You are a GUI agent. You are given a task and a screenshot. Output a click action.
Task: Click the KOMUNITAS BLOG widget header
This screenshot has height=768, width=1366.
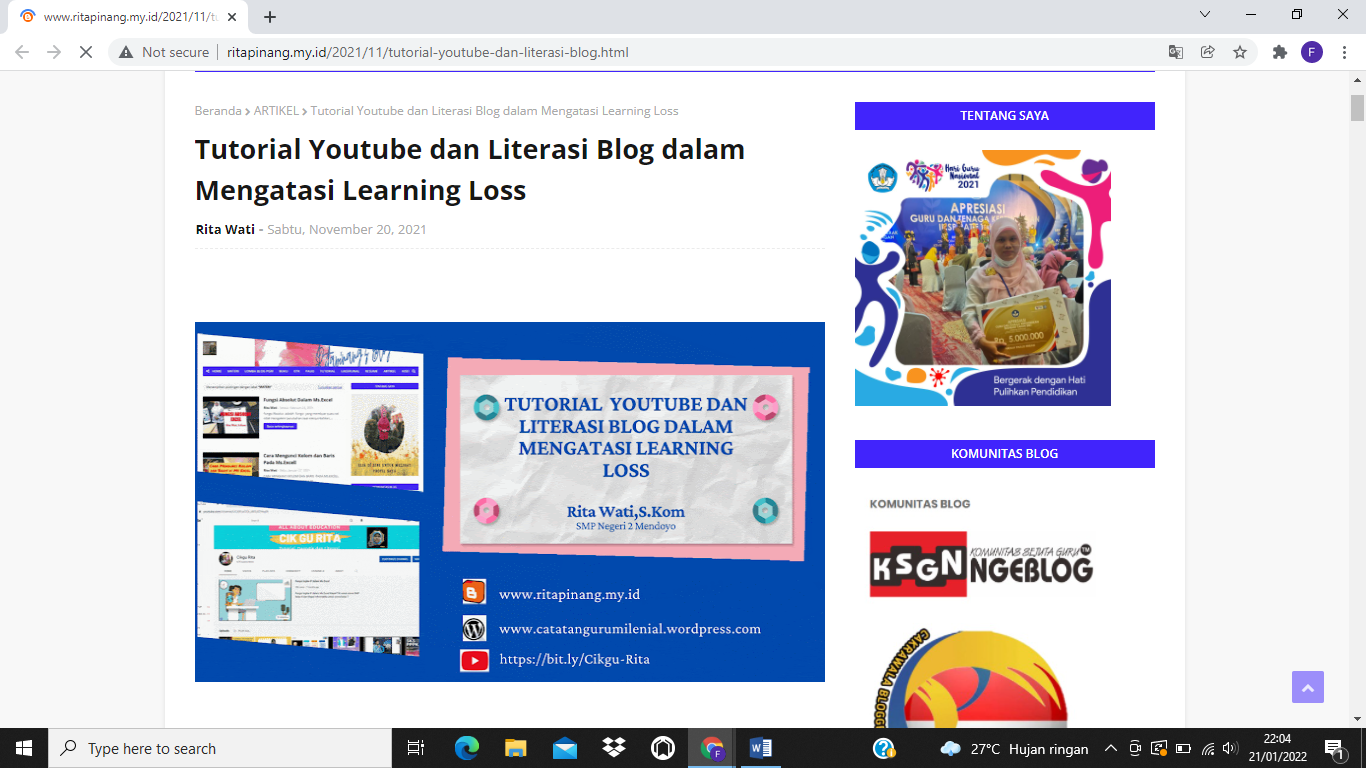pyautogui.click(x=1005, y=454)
